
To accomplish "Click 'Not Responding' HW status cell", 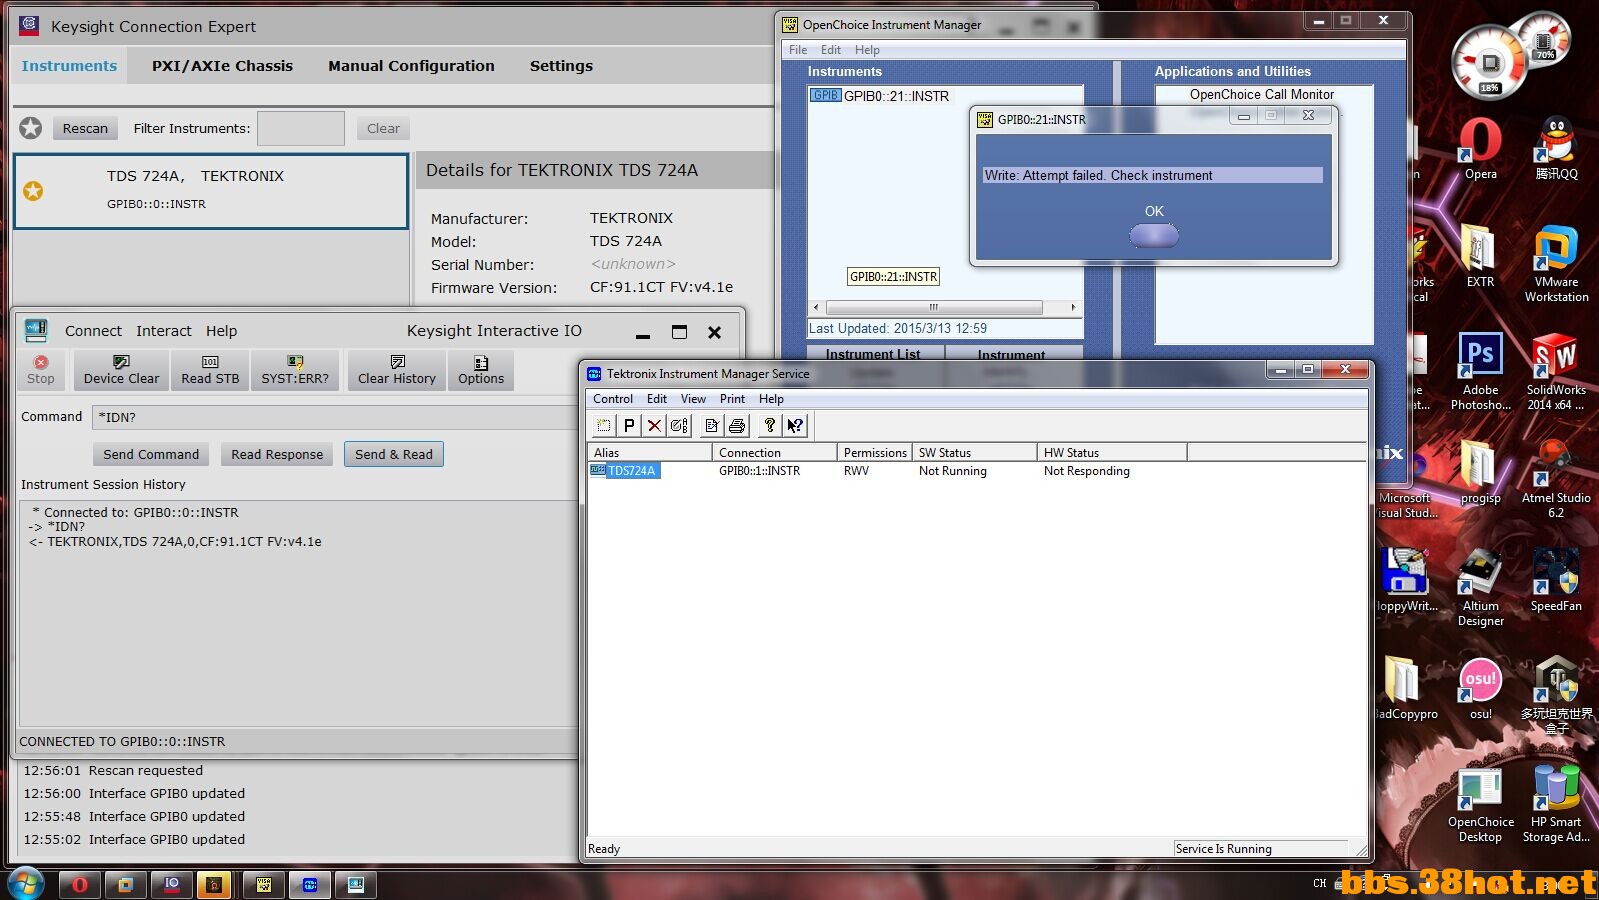I will pyautogui.click(x=1087, y=471).
